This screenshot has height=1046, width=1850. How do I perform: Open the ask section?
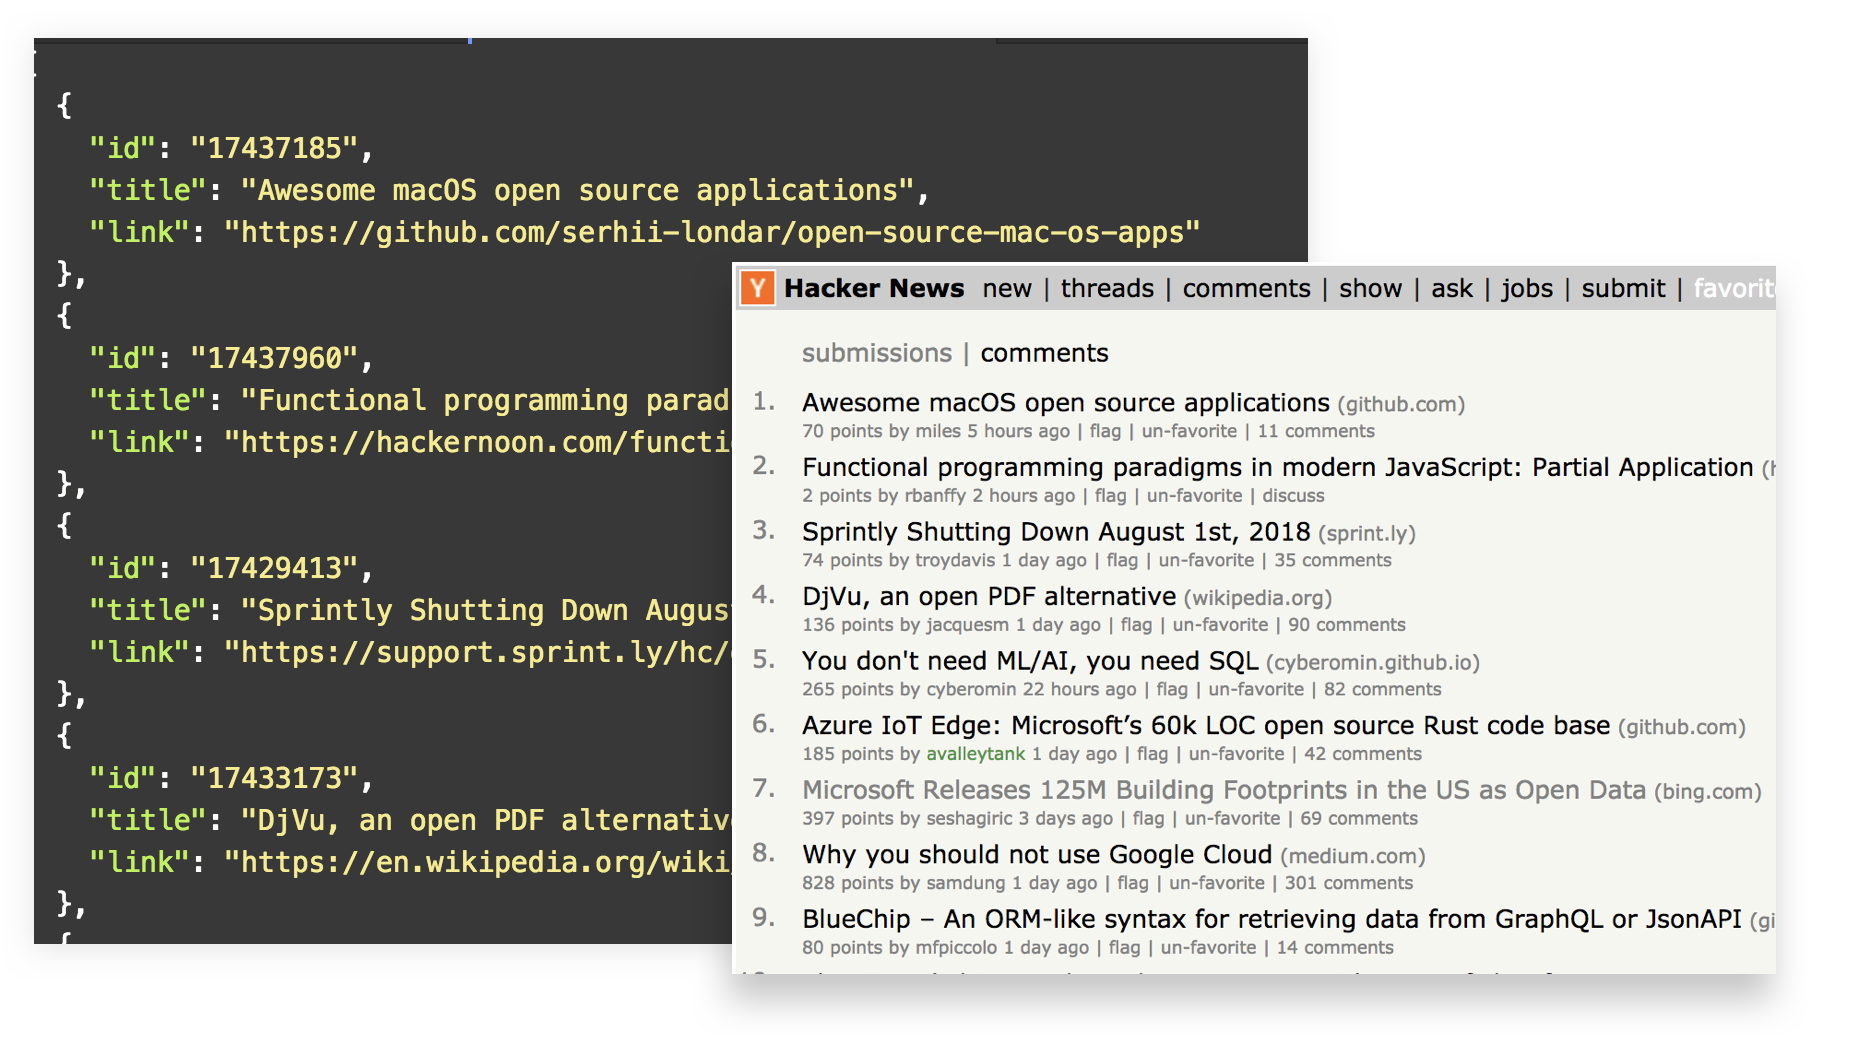1452,289
